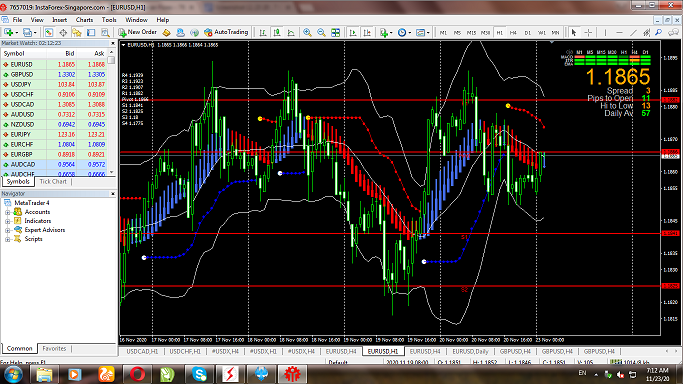Switch timeframe to H4

click(513, 33)
